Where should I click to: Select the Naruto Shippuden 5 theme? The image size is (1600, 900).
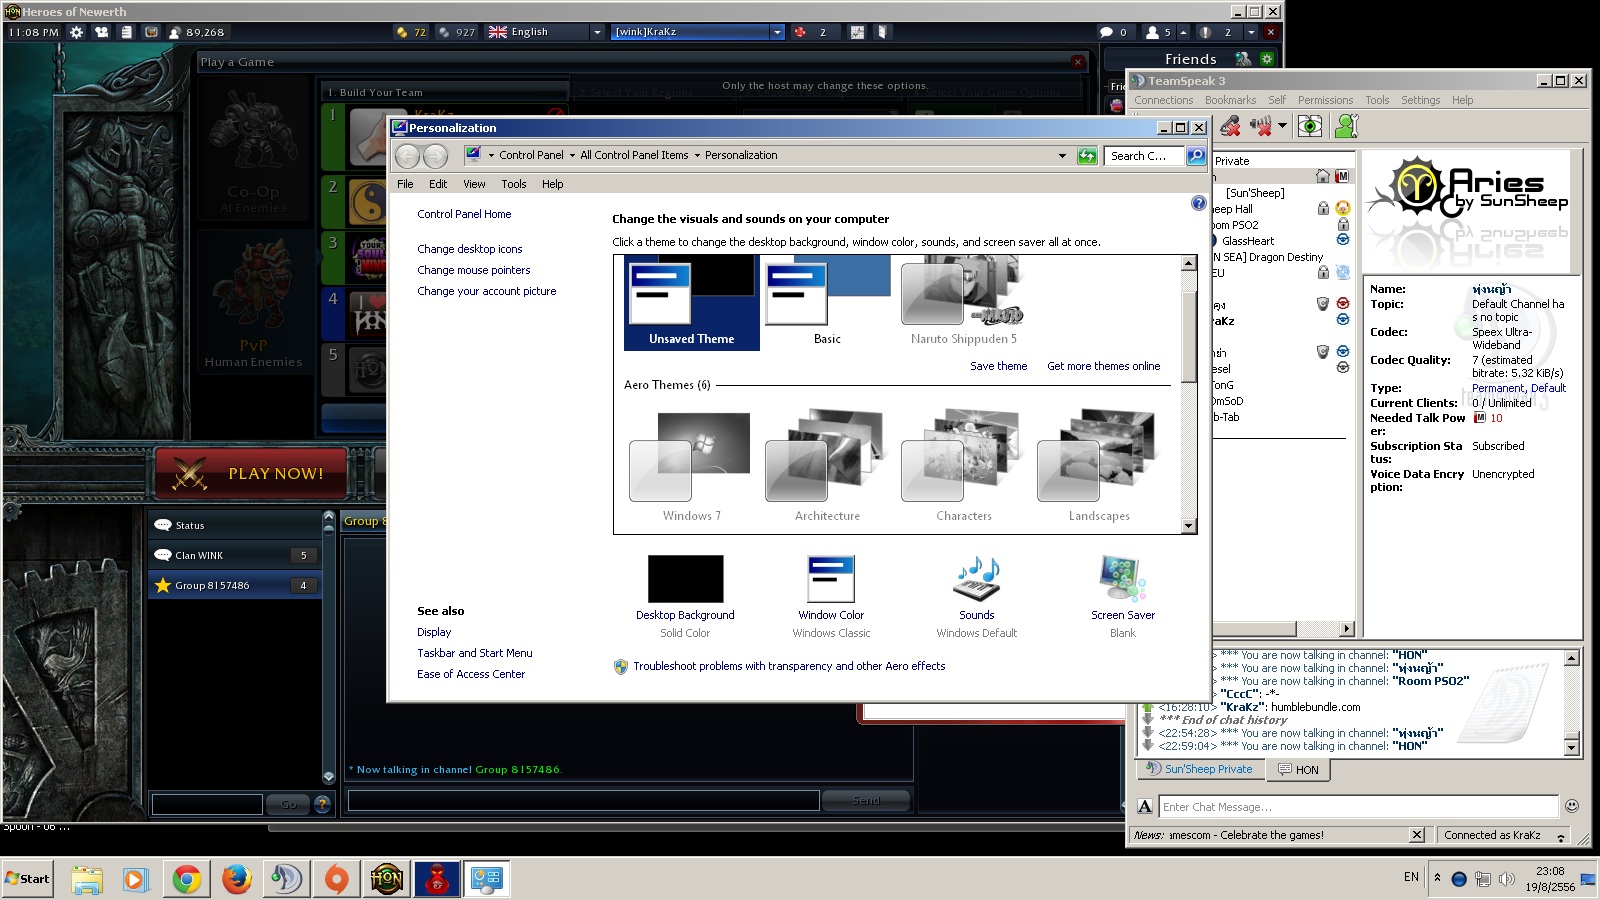tap(963, 302)
